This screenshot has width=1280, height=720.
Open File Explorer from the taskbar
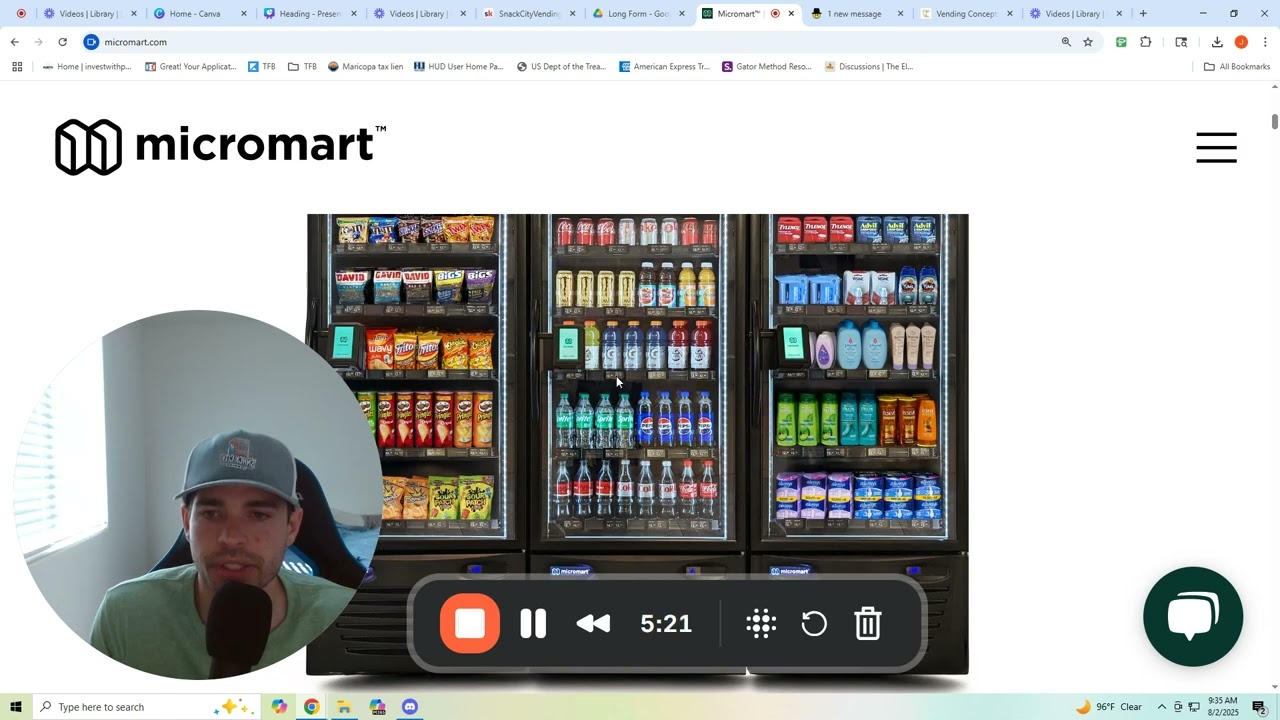tap(344, 707)
